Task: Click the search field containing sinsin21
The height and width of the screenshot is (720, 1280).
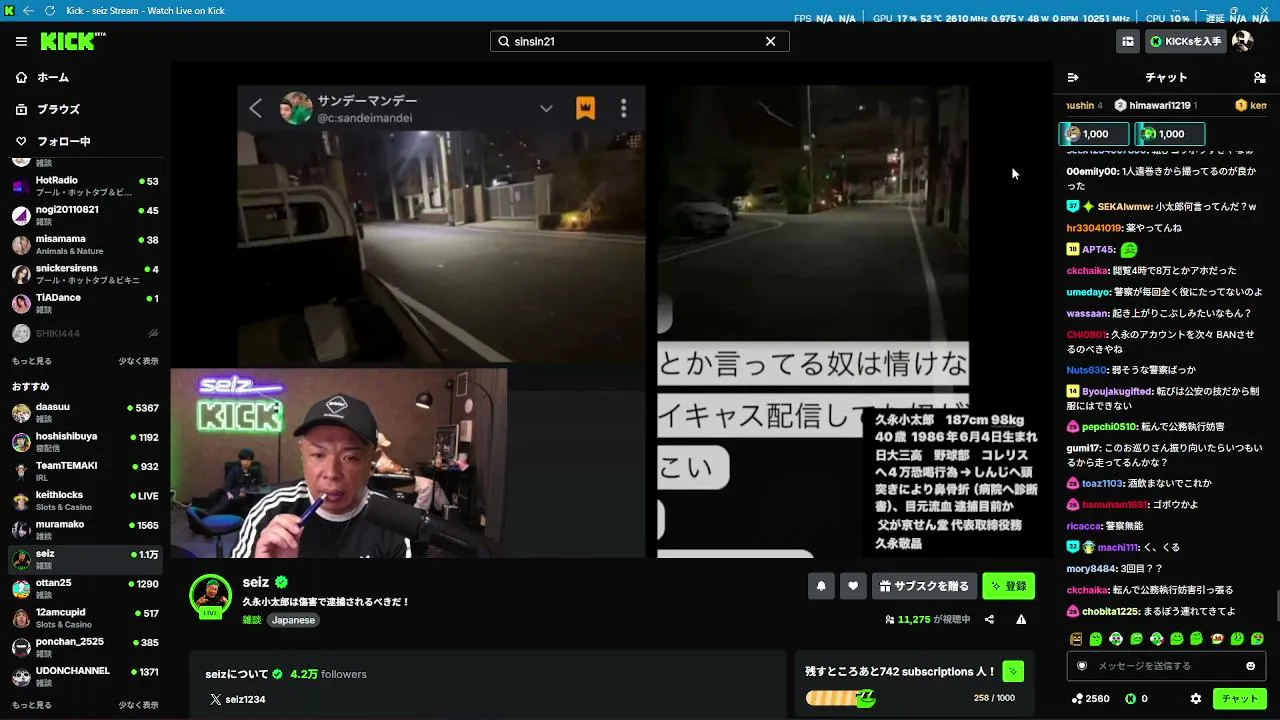Action: (640, 41)
